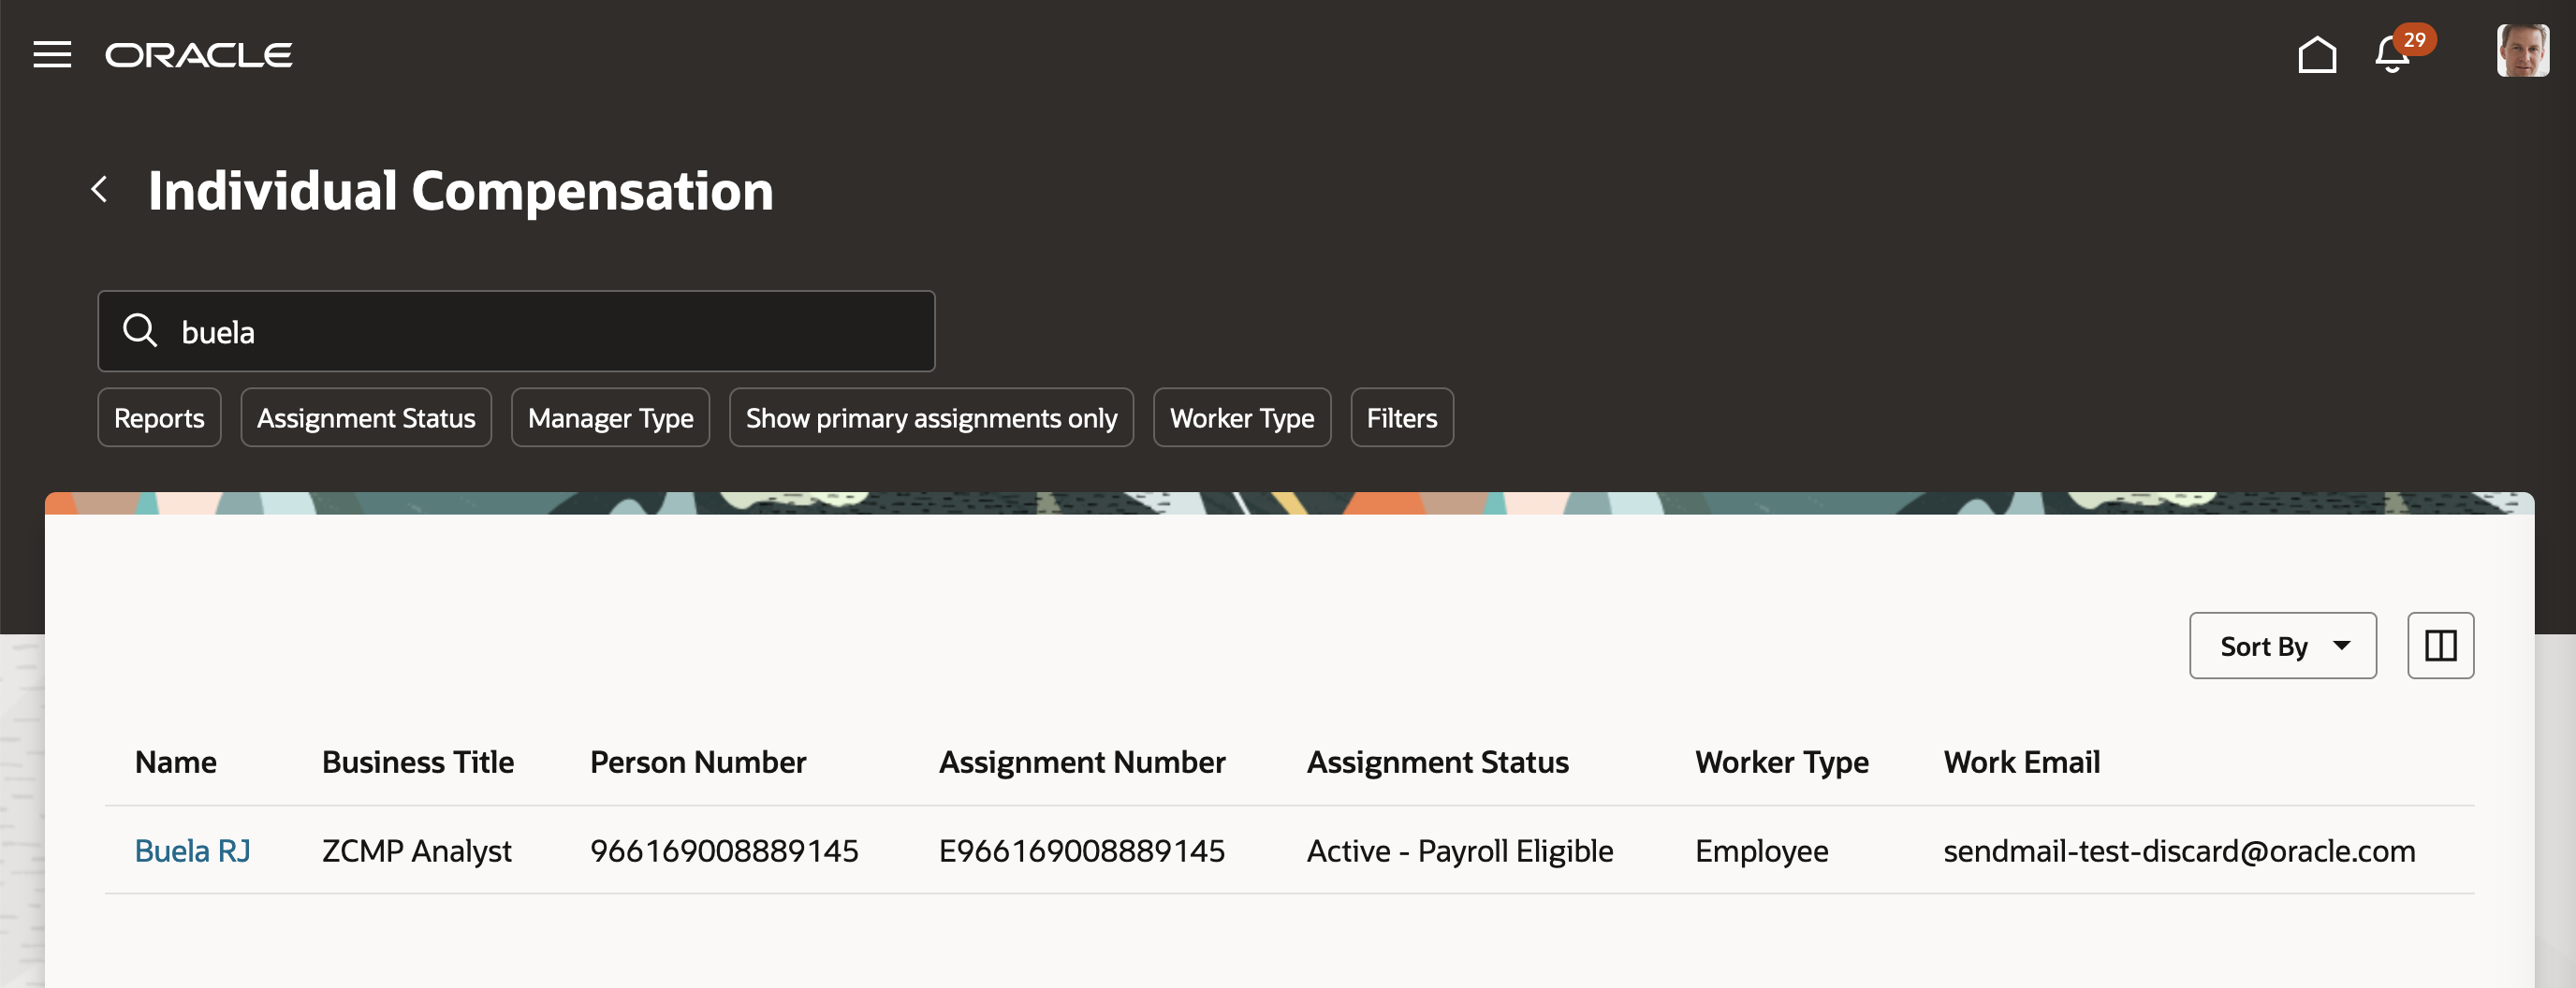The image size is (2576, 988).
Task: Expand the Sort By dropdown
Action: (2283, 645)
